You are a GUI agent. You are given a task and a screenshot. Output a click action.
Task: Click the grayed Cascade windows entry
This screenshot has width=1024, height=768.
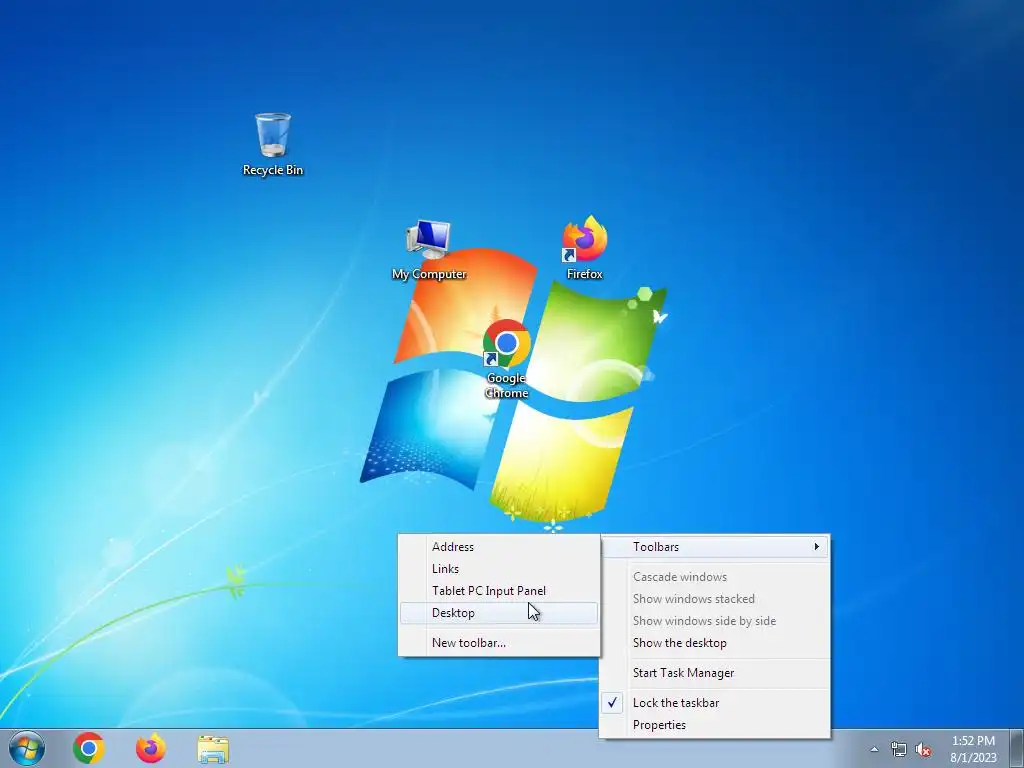click(715, 577)
